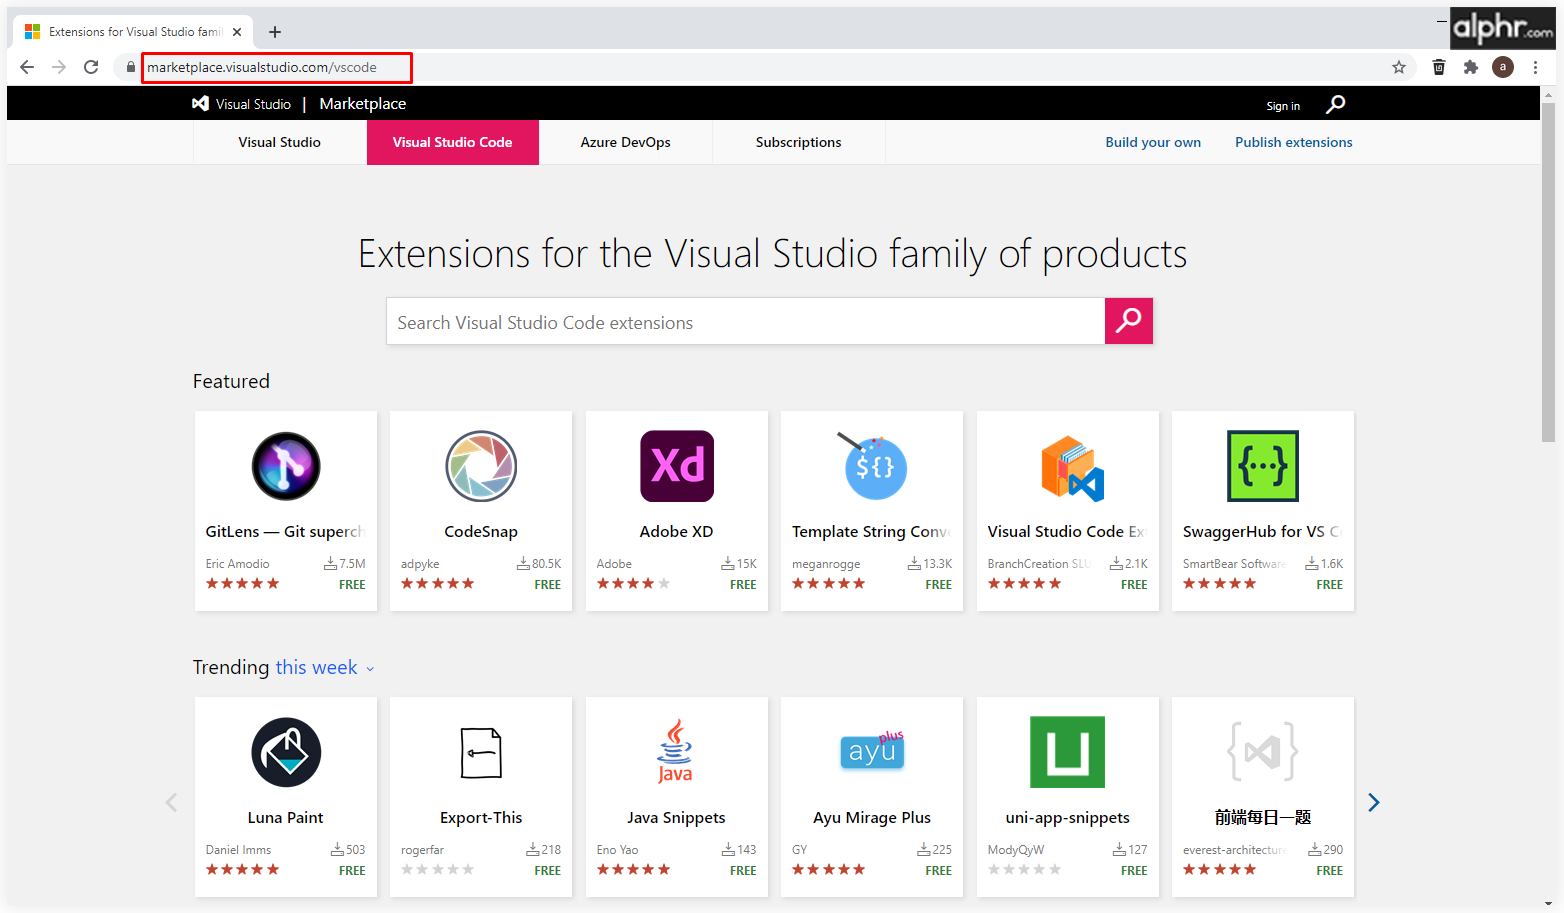Select the Subscriptions tab

pyautogui.click(x=798, y=142)
